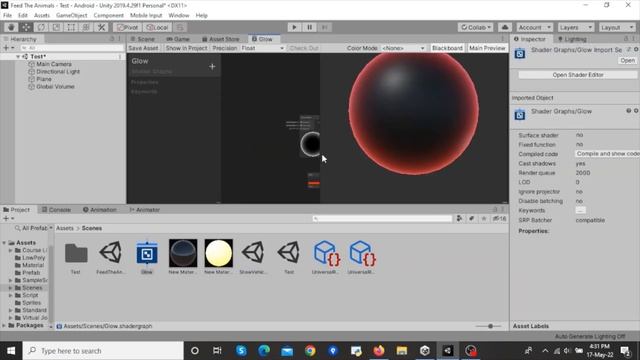Open settings gear for Glow Import Settings
This screenshot has width=640, height=360.
click(636, 49)
